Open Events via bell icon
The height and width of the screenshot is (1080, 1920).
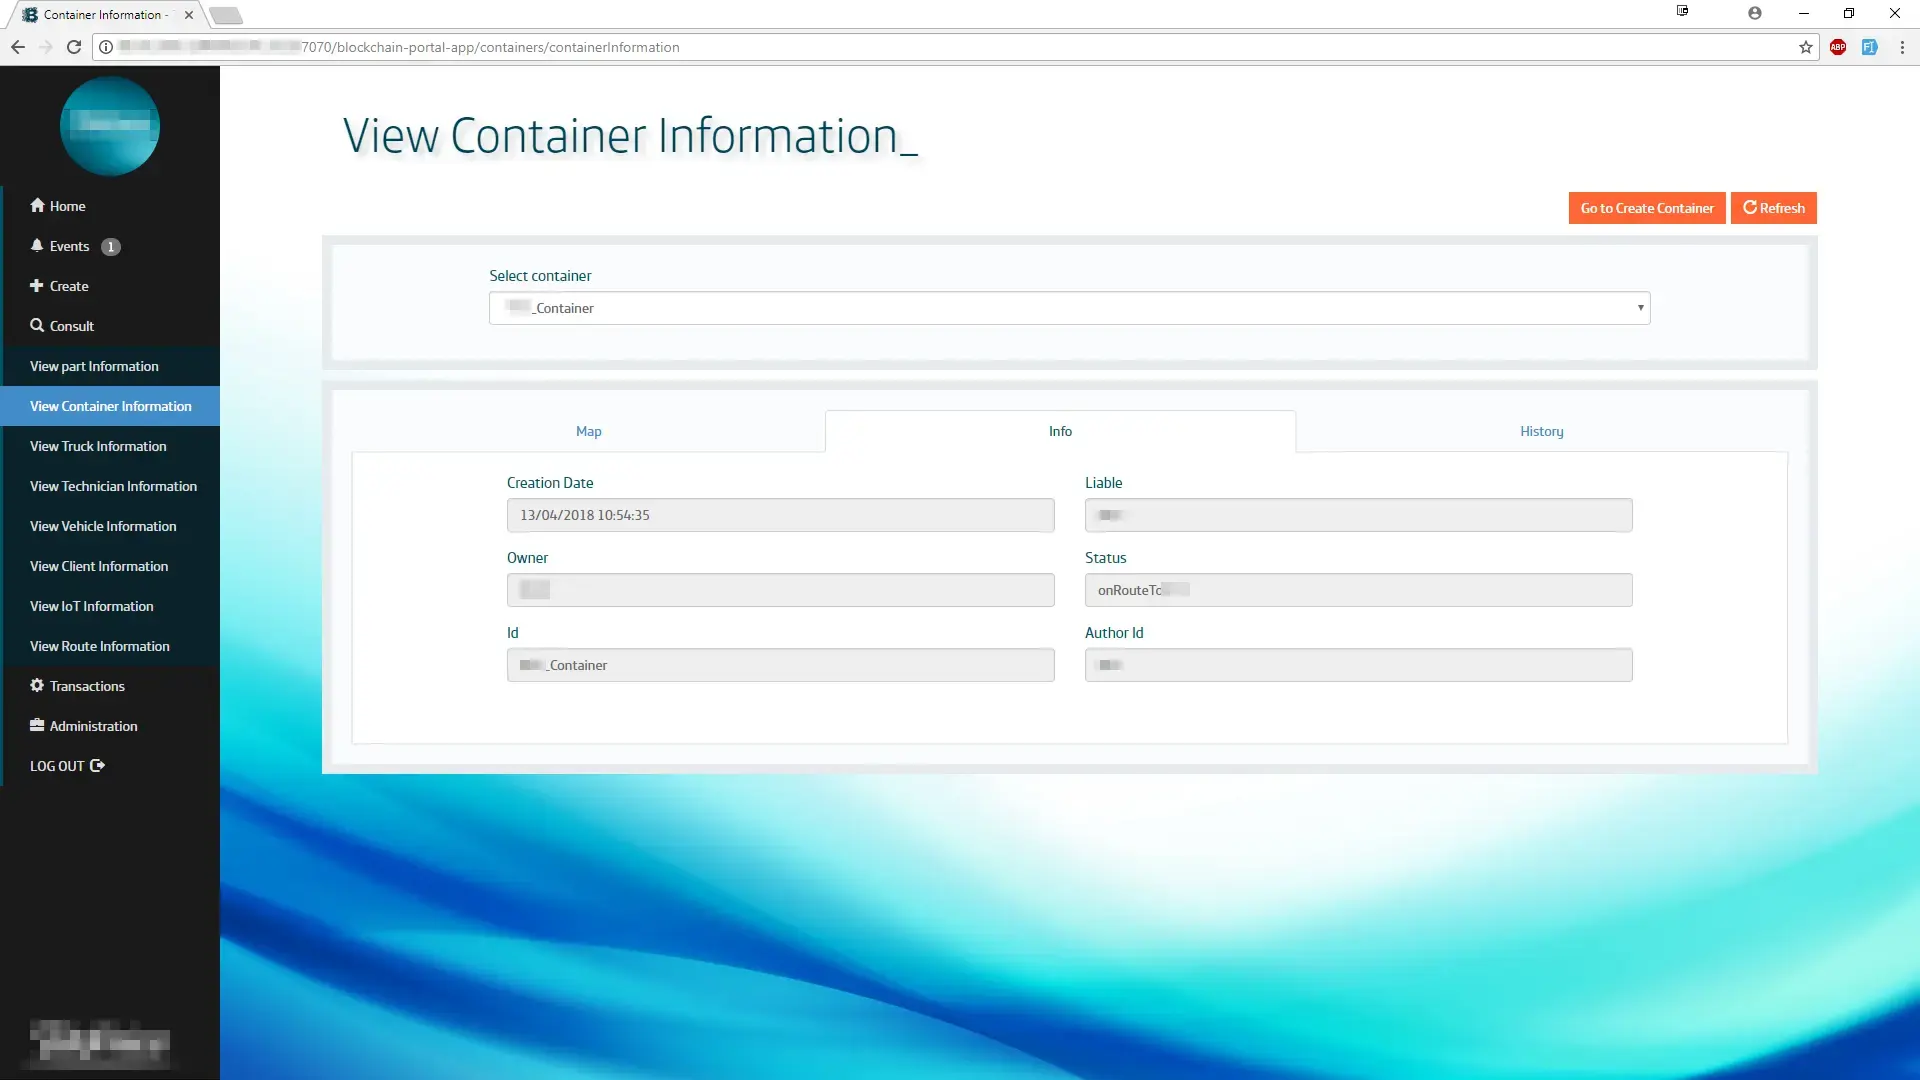click(37, 246)
